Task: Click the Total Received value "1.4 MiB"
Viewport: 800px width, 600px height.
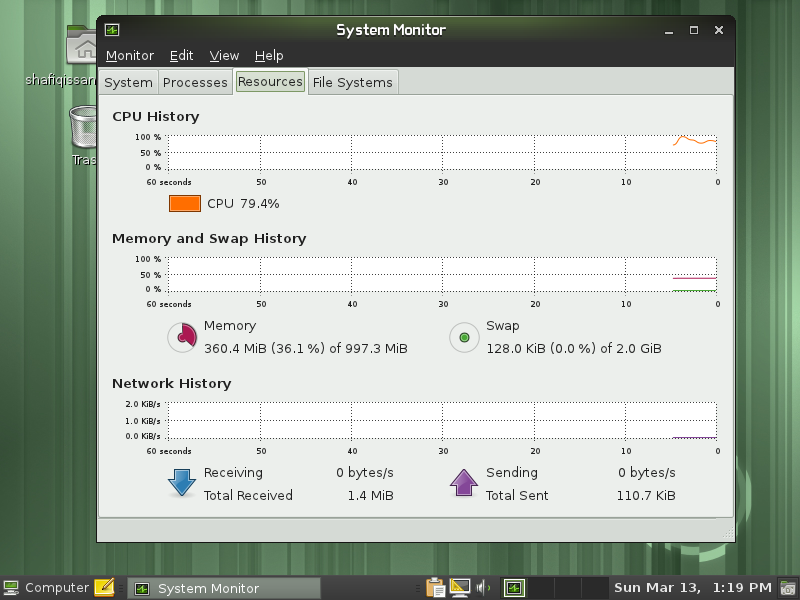Action: coord(370,495)
